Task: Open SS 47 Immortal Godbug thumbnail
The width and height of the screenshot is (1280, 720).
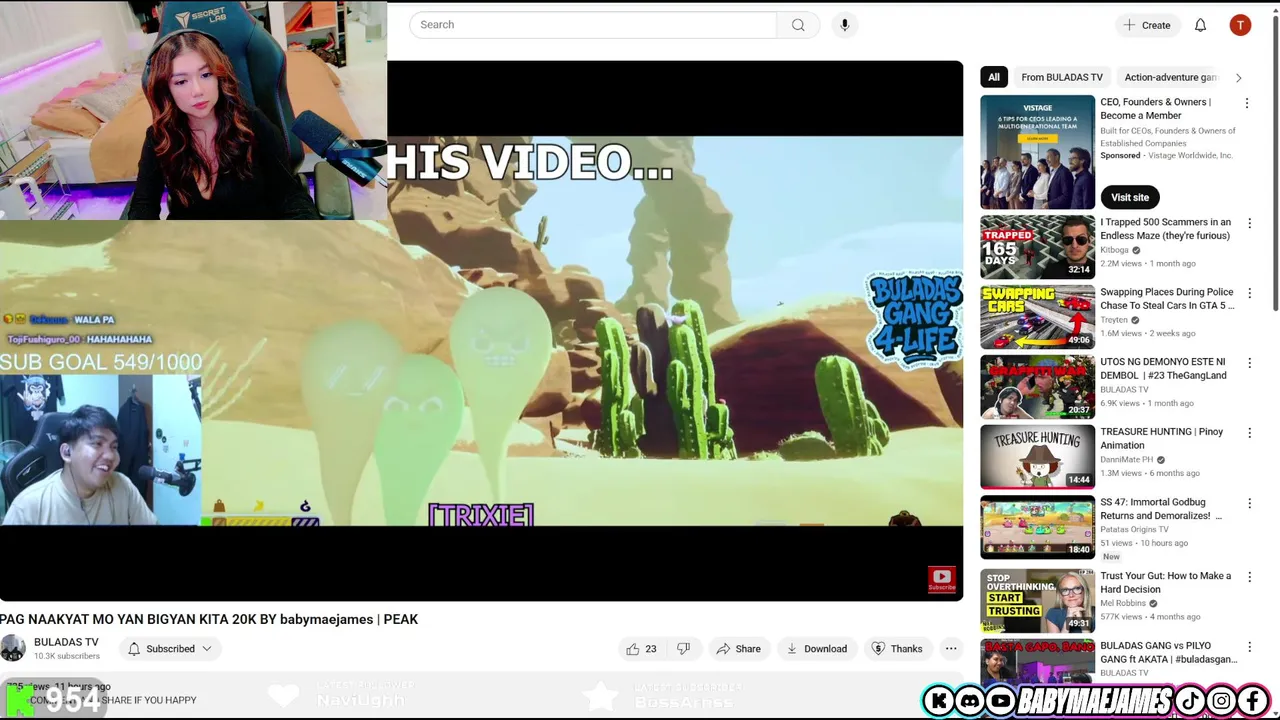Action: point(1038,527)
